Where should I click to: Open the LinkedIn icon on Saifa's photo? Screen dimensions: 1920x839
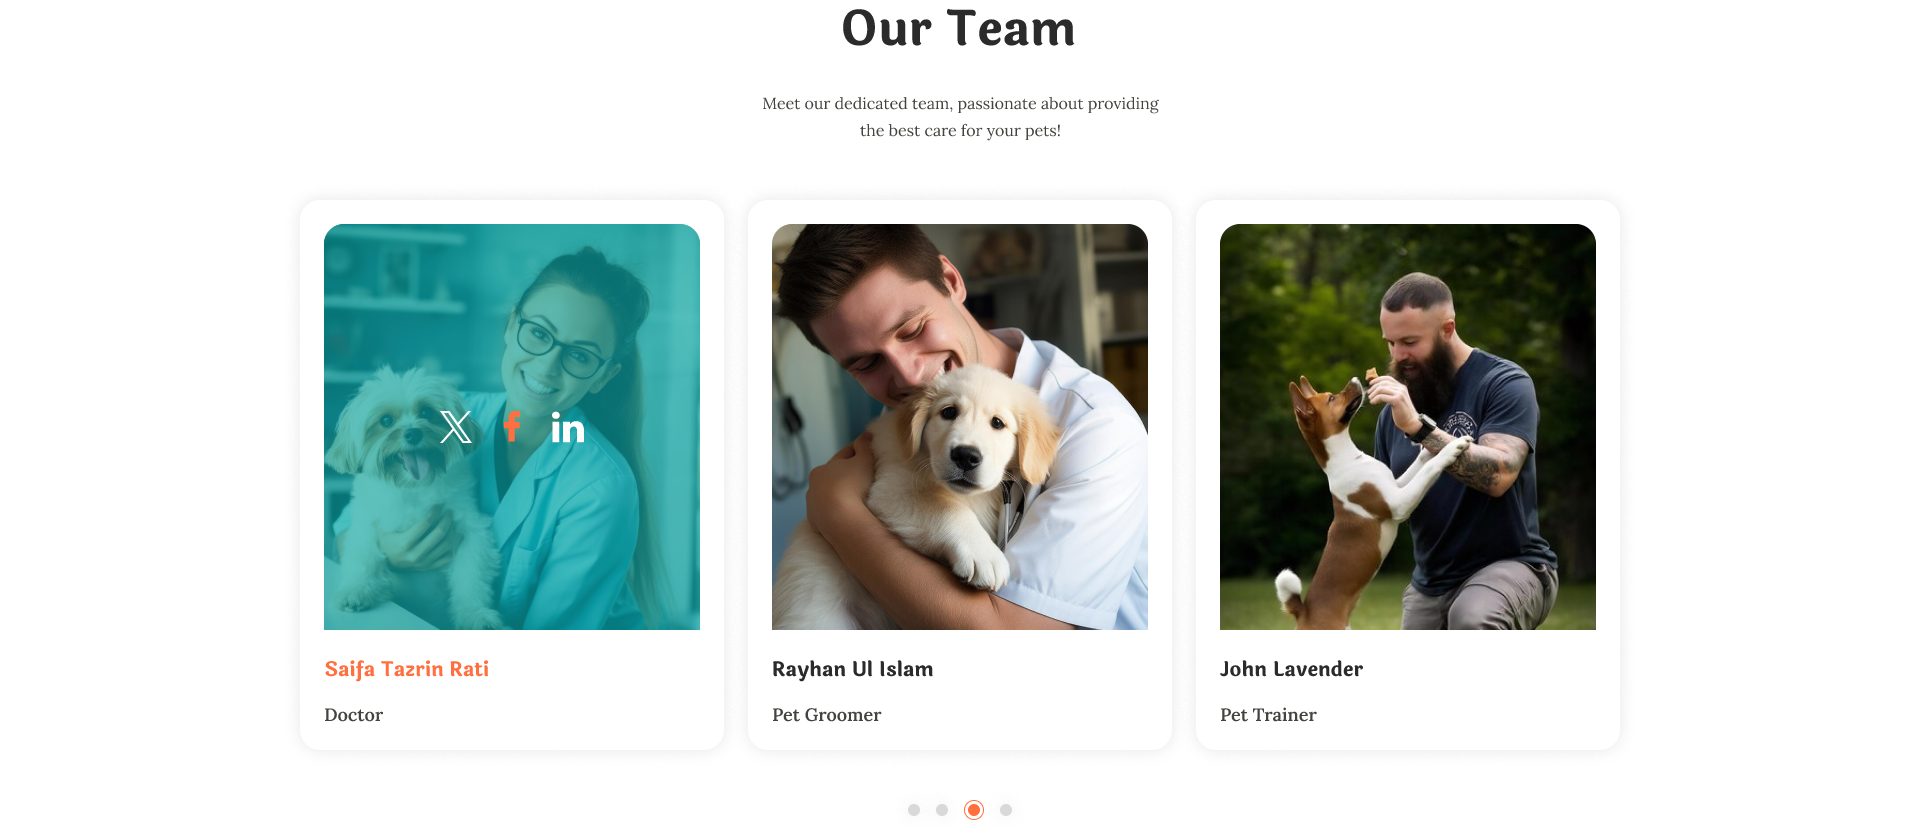point(568,427)
